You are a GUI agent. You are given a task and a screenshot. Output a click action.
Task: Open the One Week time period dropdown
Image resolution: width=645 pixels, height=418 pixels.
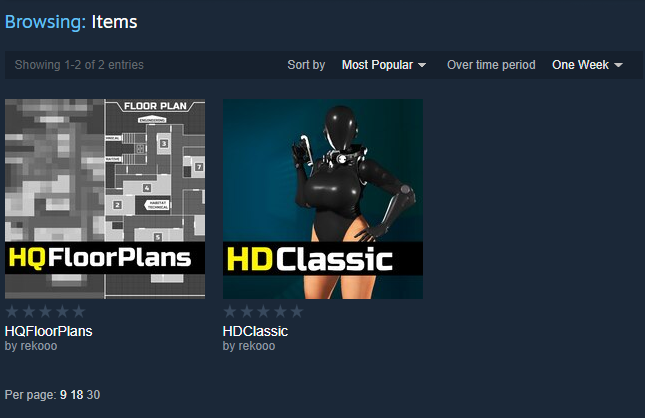tap(587, 65)
